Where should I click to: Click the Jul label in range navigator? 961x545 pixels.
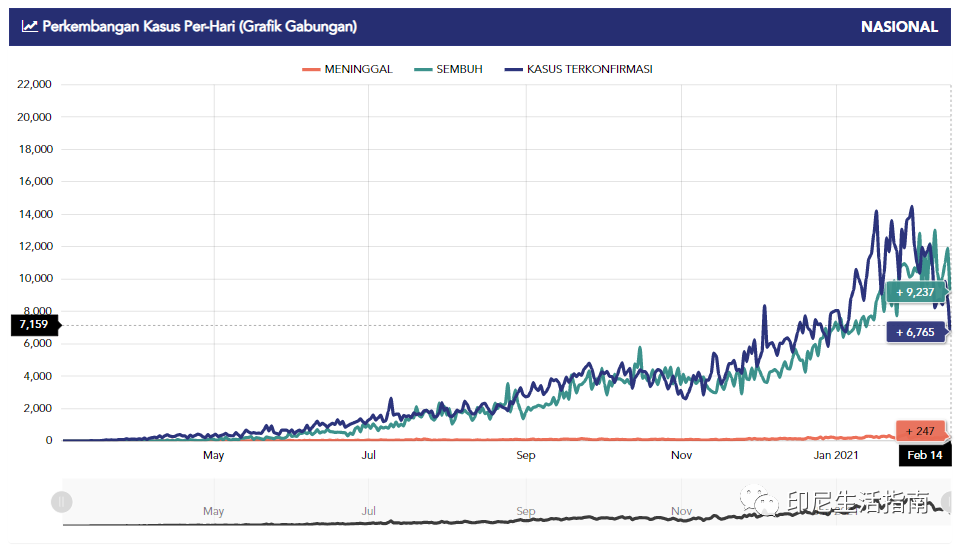pos(368,511)
